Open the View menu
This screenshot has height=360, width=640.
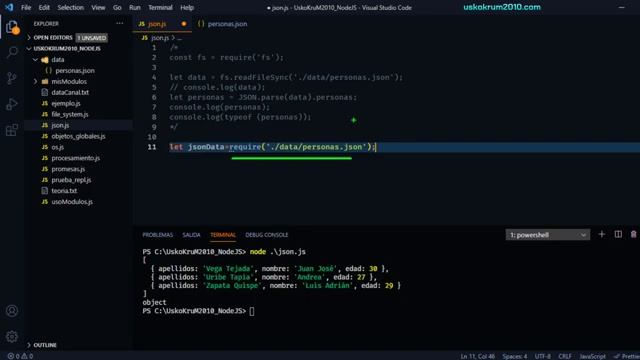coord(98,7)
